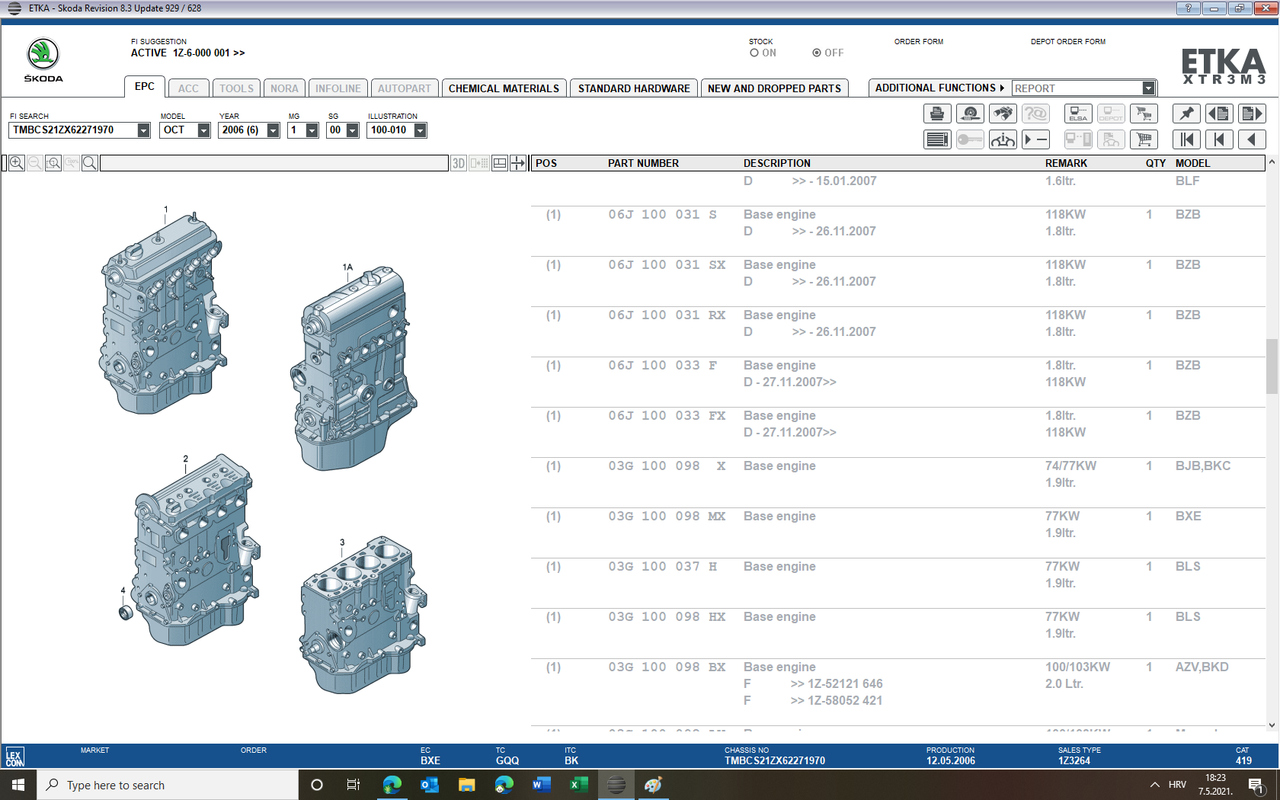
Task: Open the Windows Start menu
Action: pyautogui.click(x=19, y=785)
